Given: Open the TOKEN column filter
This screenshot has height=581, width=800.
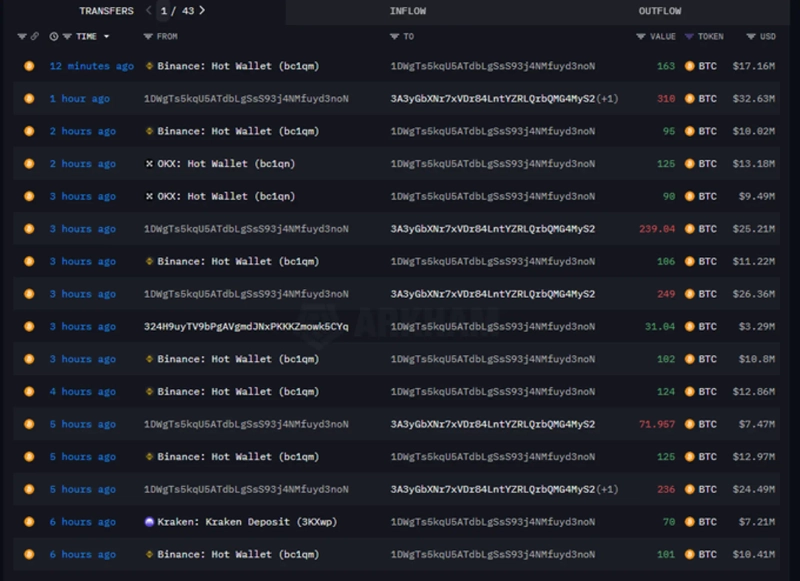Looking at the screenshot, I should [x=689, y=37].
